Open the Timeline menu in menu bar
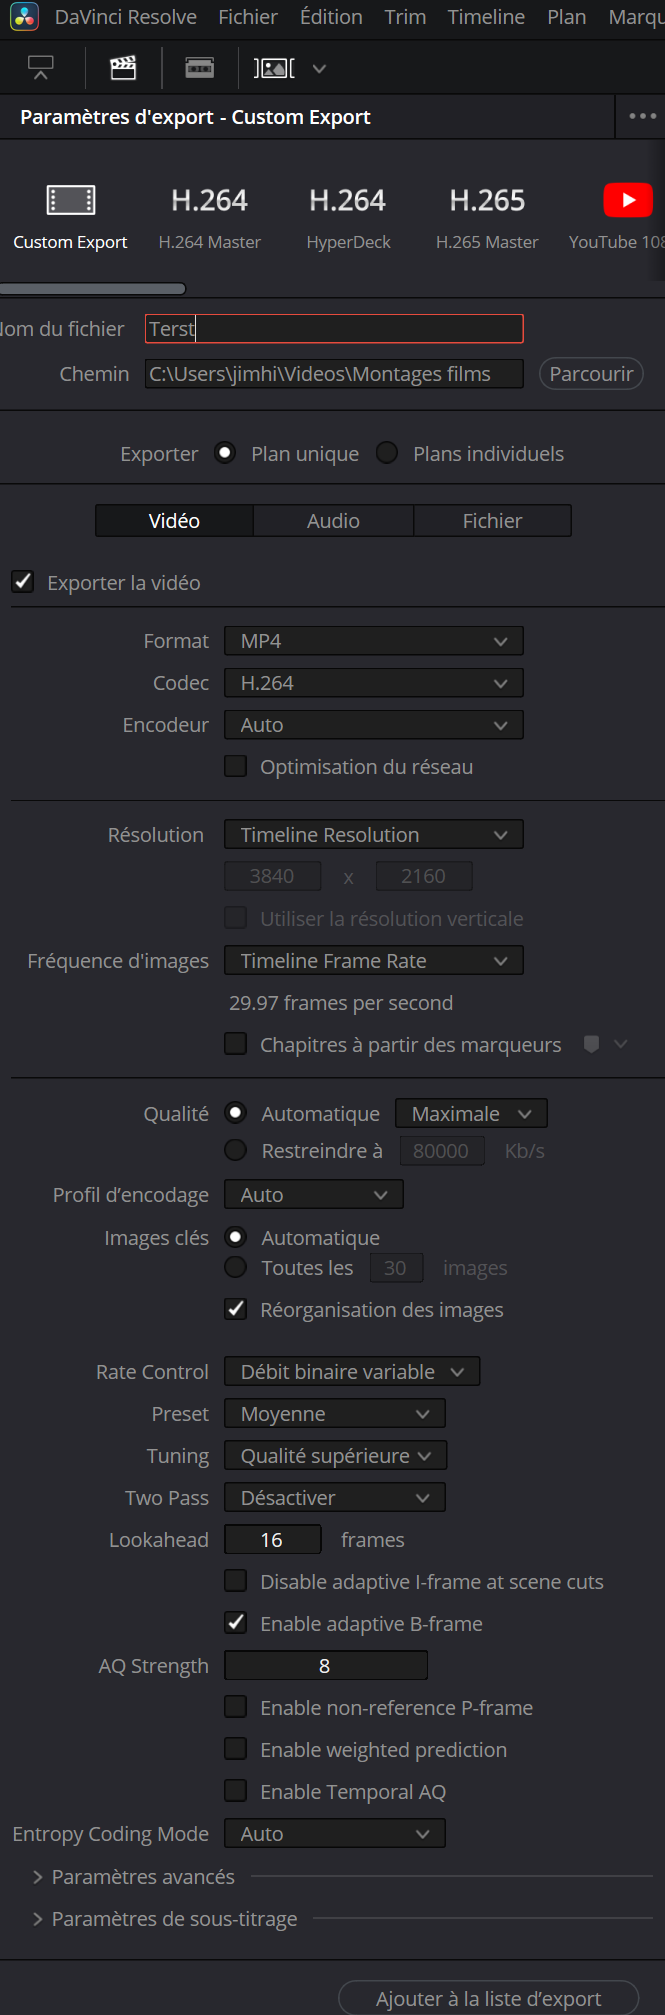Image resolution: width=665 pixels, height=2015 pixels. click(x=486, y=17)
